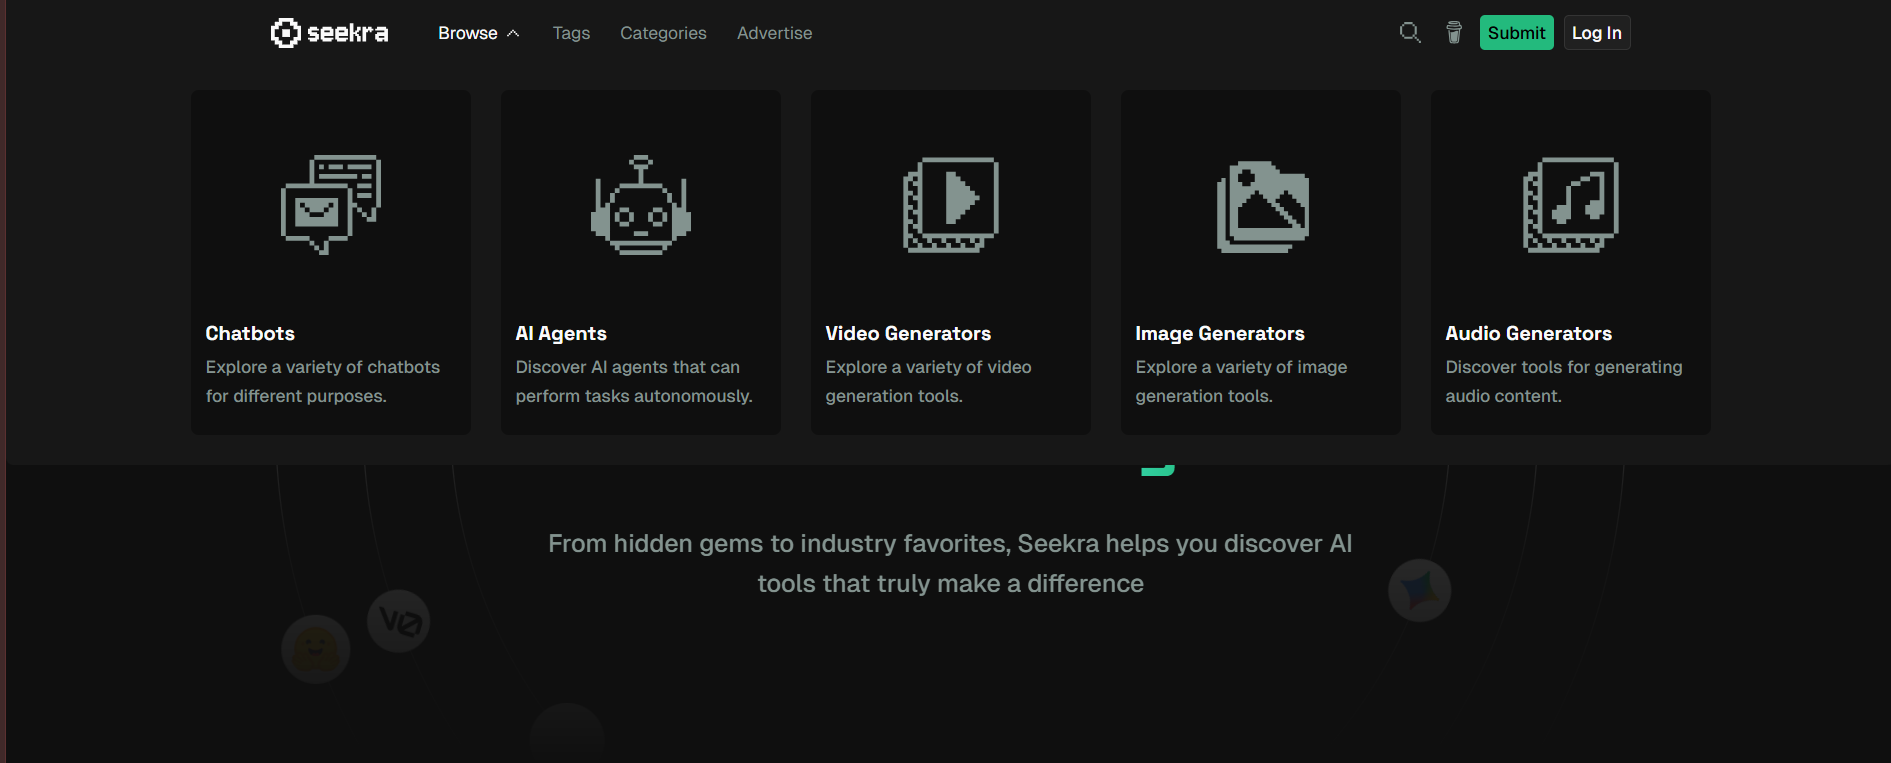Click the Video Generators play icon
Image resolution: width=1891 pixels, height=763 pixels.
tap(951, 205)
